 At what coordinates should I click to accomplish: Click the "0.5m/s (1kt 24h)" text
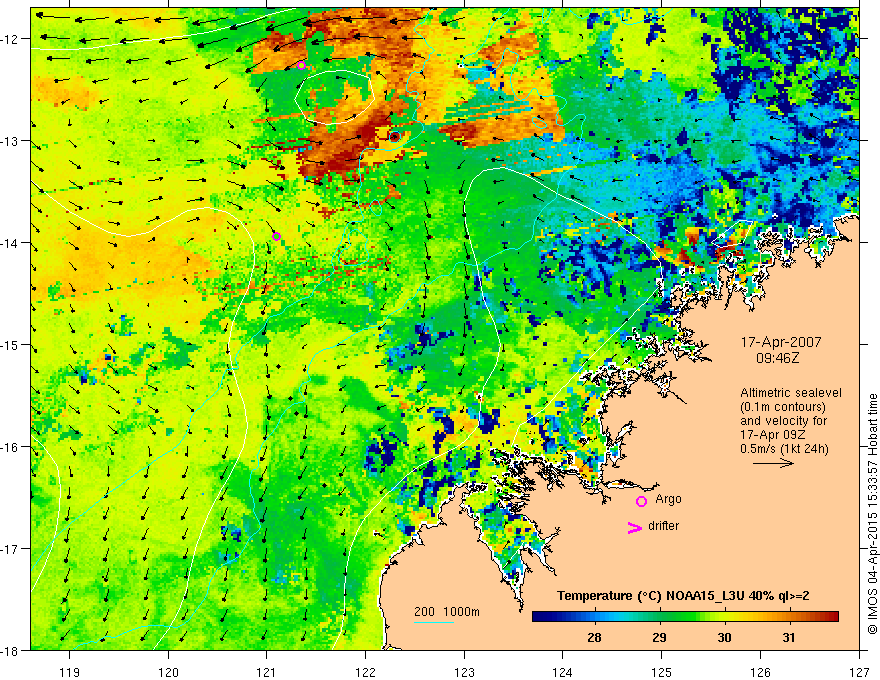784,449
